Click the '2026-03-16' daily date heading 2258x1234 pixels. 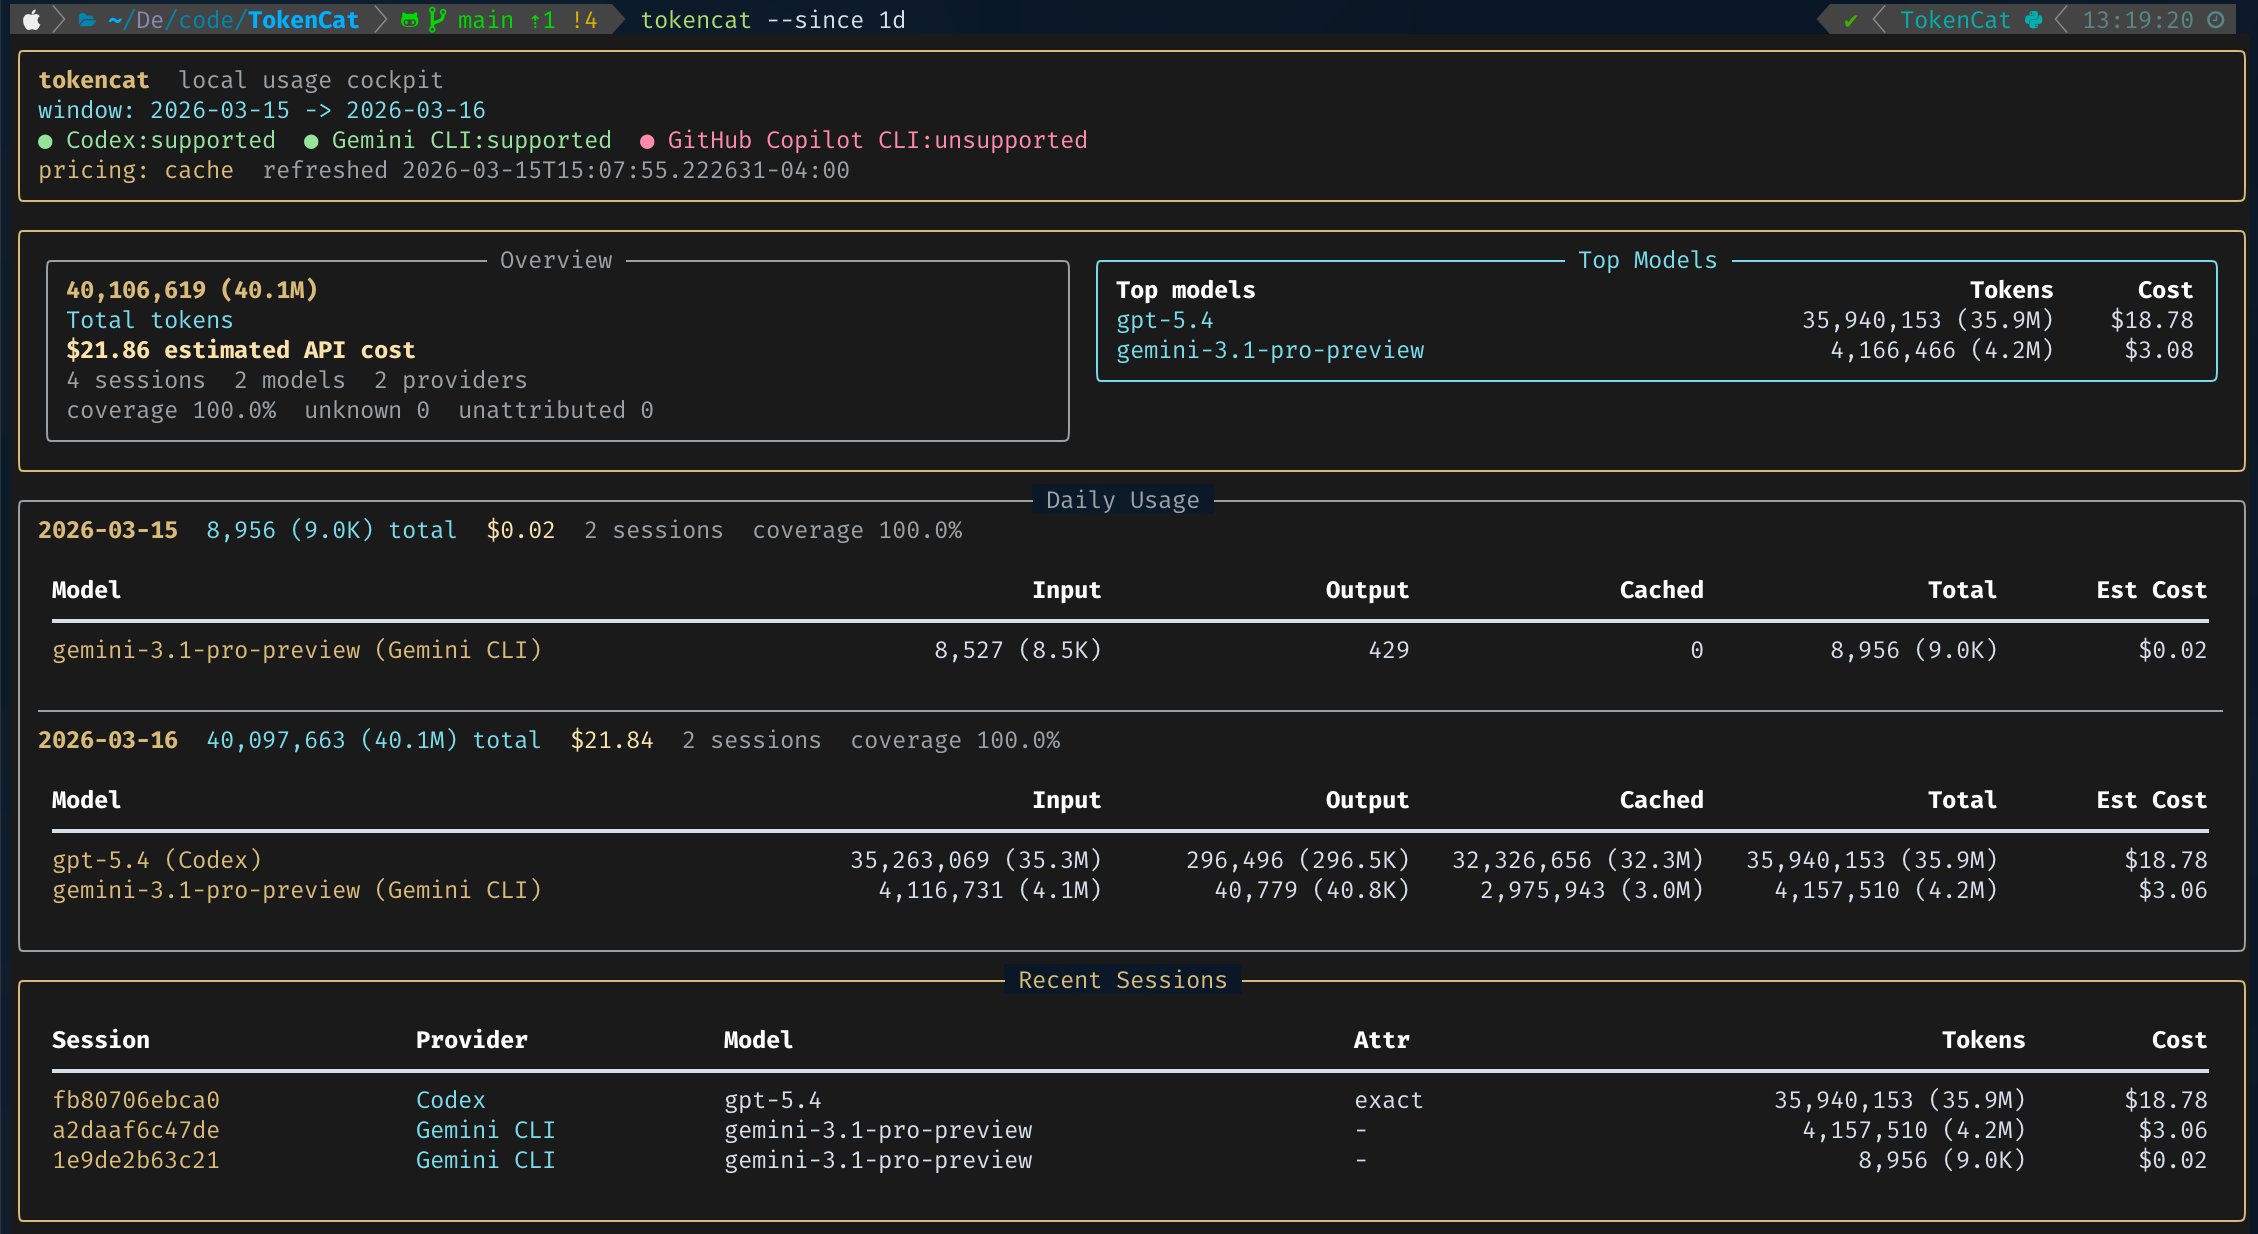point(108,740)
